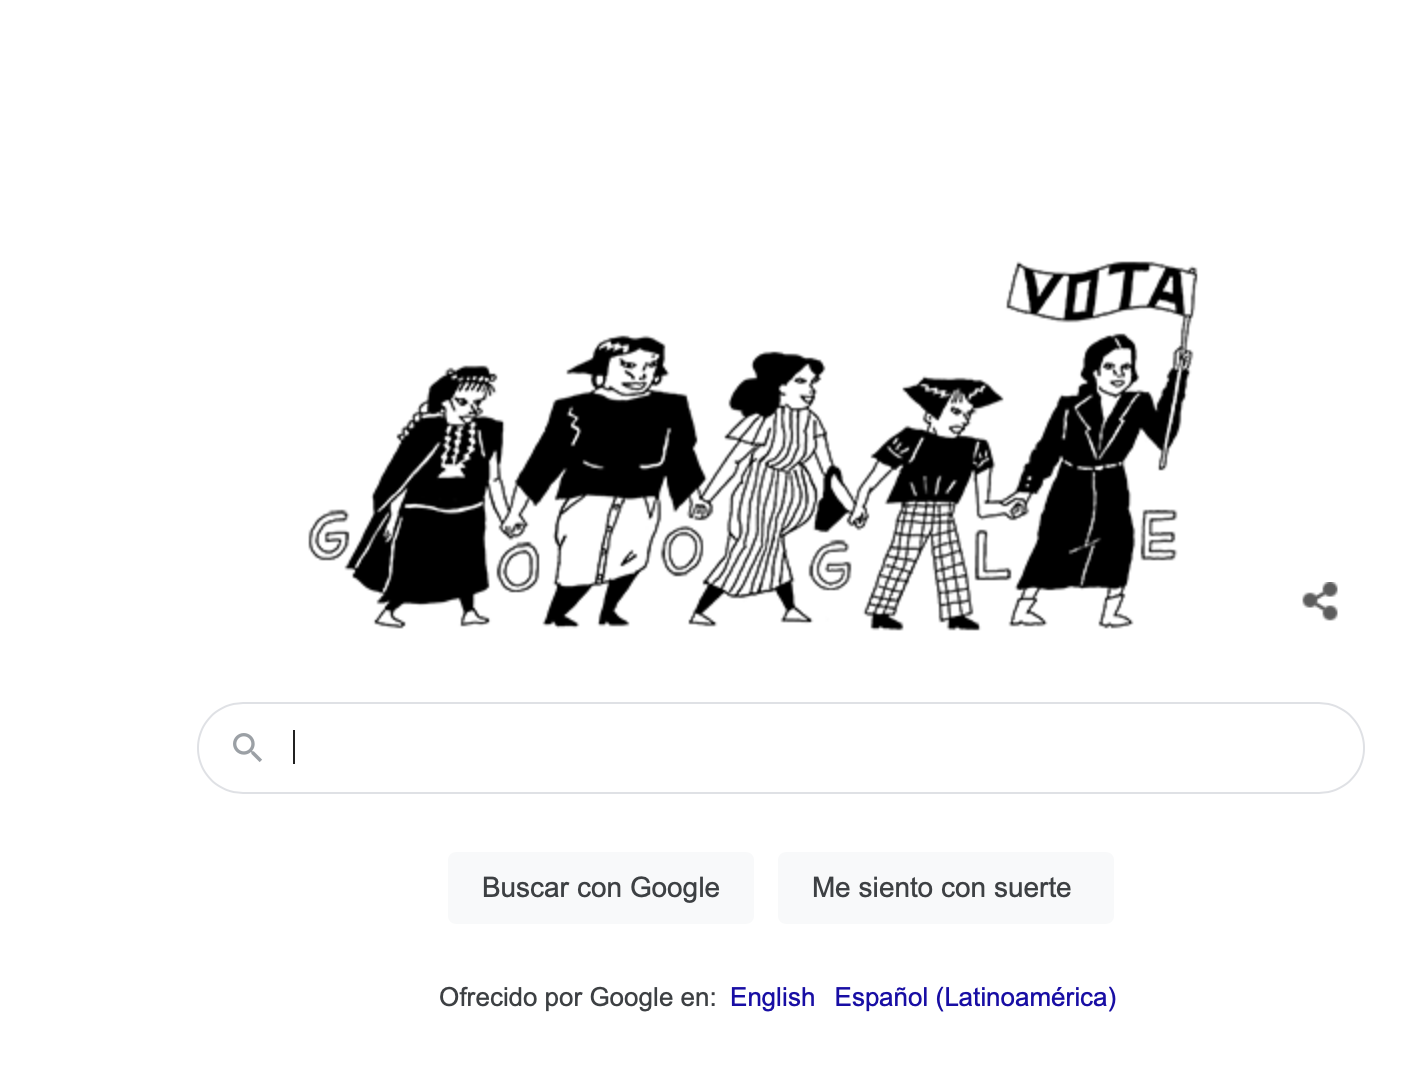The image size is (1428, 1086).
Task: Click the magnifying glass search icon
Action: (x=247, y=747)
